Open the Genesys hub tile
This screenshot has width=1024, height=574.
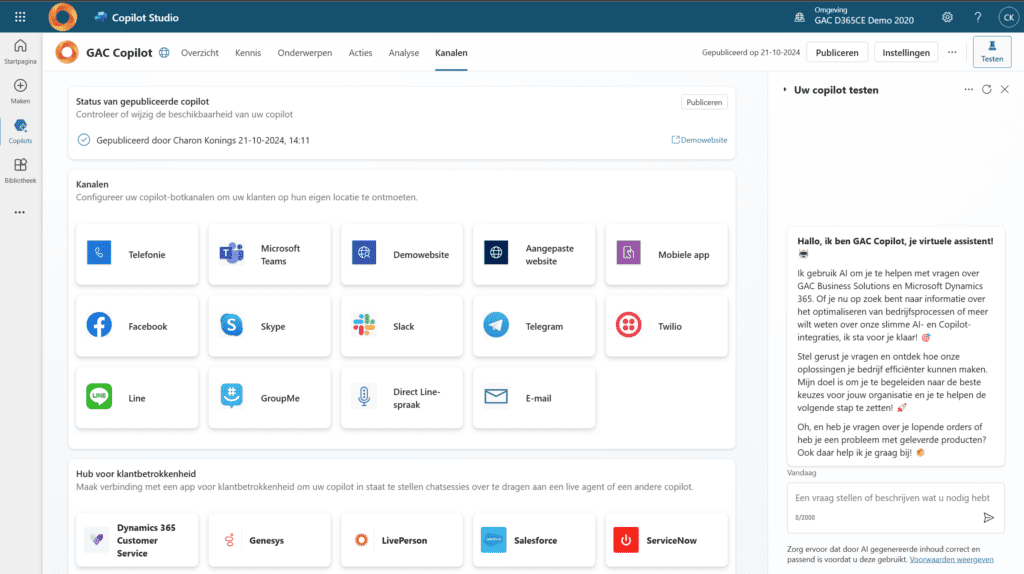[x=270, y=540]
